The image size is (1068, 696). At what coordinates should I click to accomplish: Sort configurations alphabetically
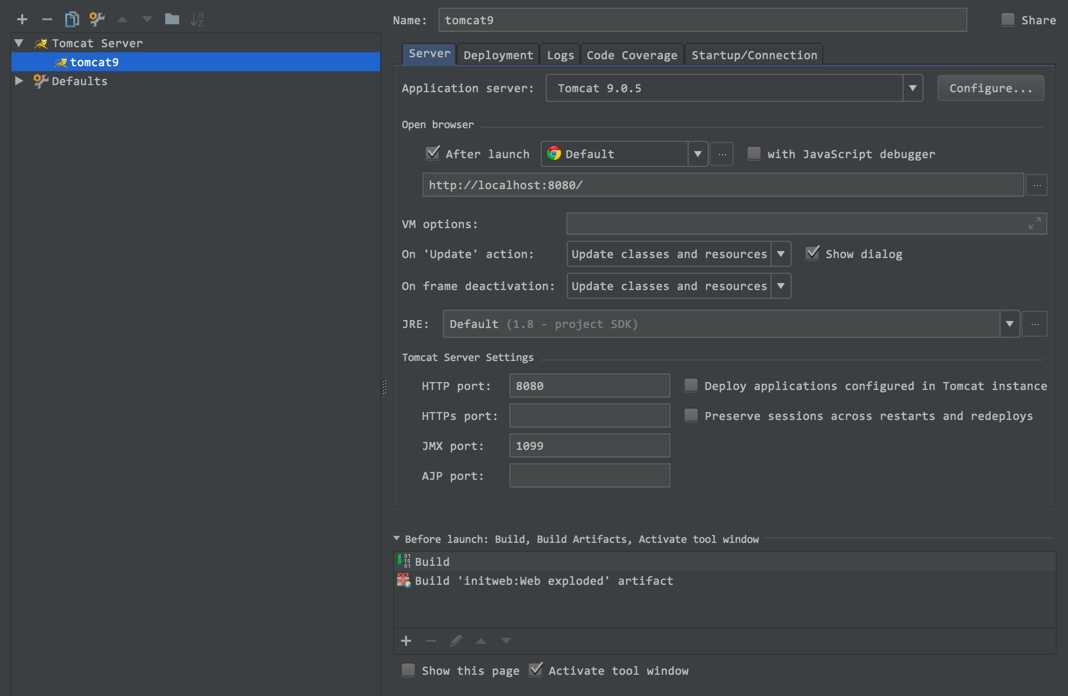point(198,19)
